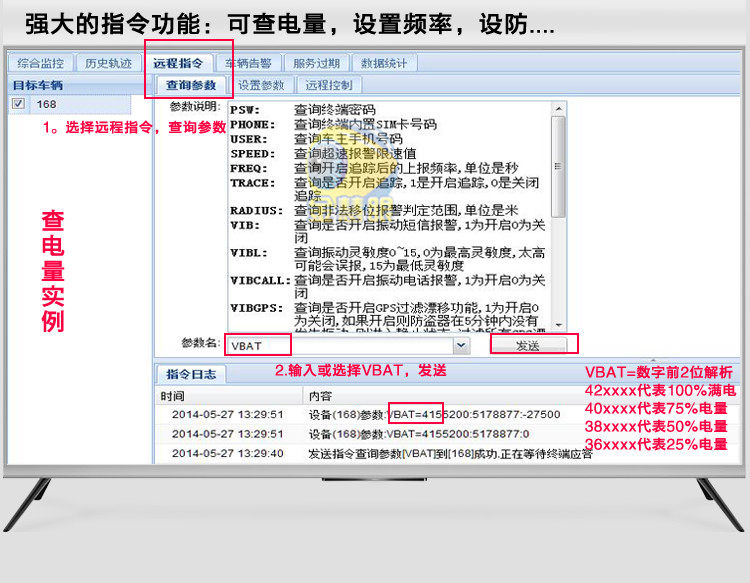
Task: Select the 远程指令 tab
Action: pos(178,63)
